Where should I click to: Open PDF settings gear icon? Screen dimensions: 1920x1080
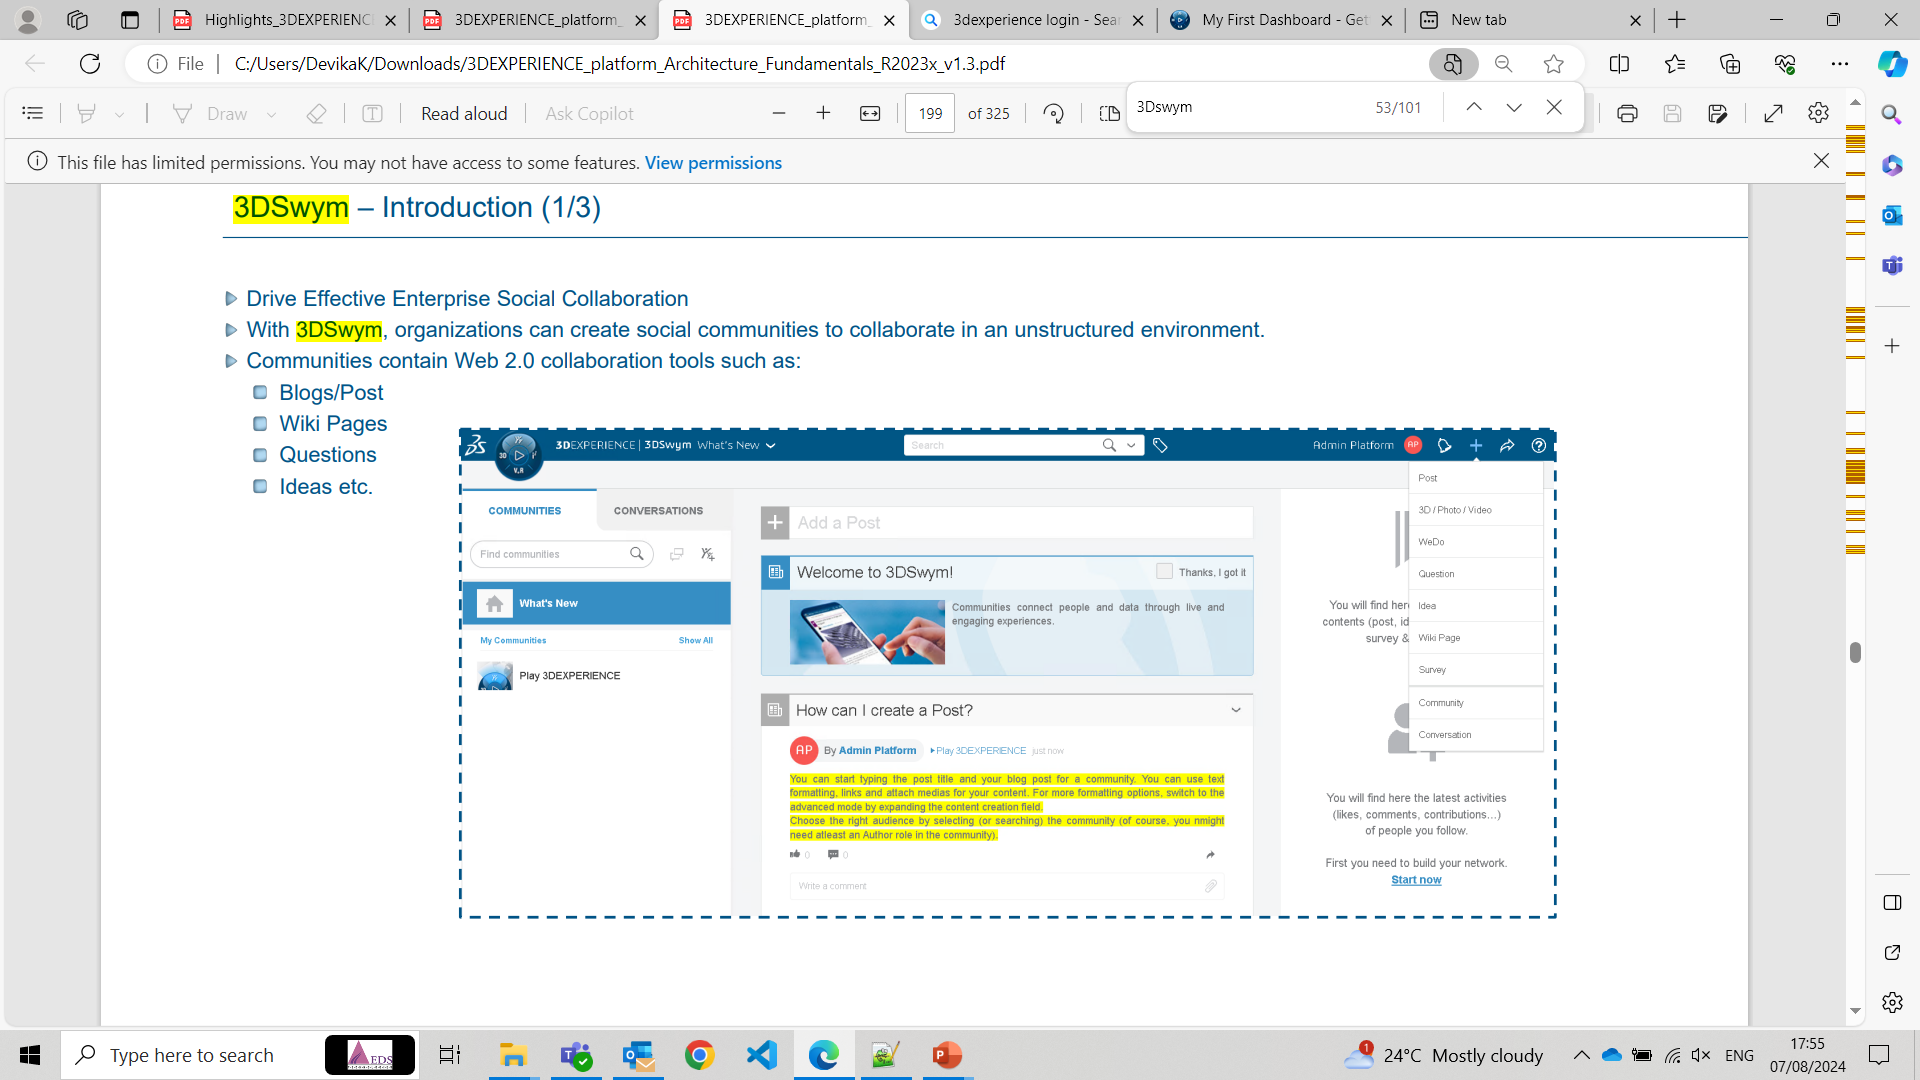pos(1819,114)
